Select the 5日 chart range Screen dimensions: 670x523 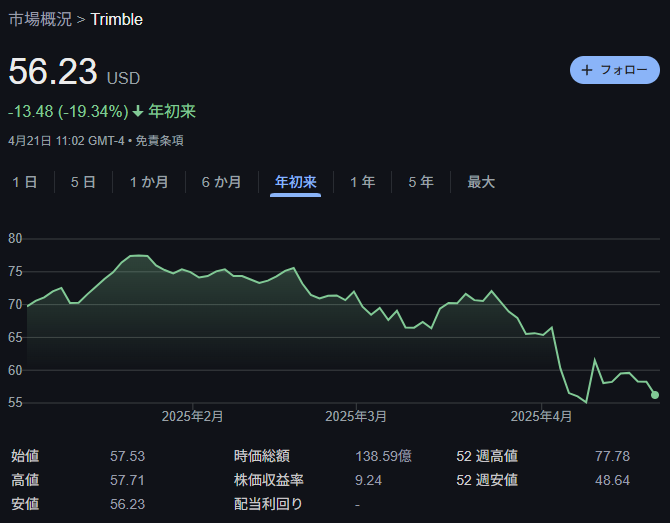pos(83,182)
